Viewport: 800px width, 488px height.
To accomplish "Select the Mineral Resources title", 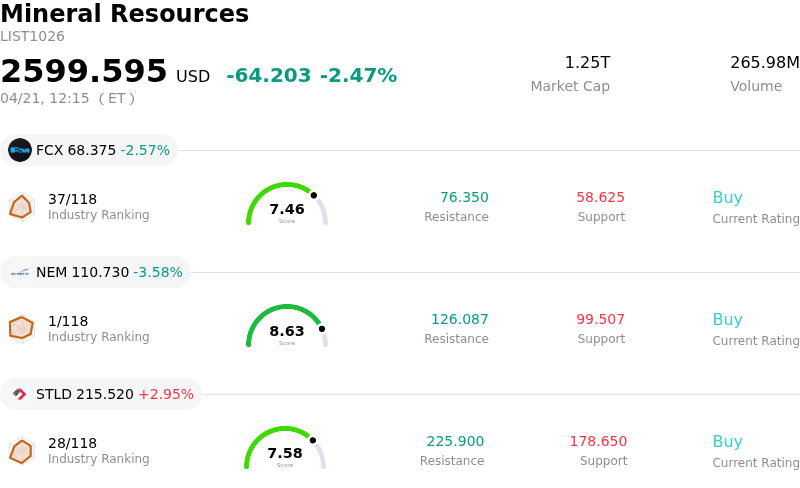I will click(124, 14).
